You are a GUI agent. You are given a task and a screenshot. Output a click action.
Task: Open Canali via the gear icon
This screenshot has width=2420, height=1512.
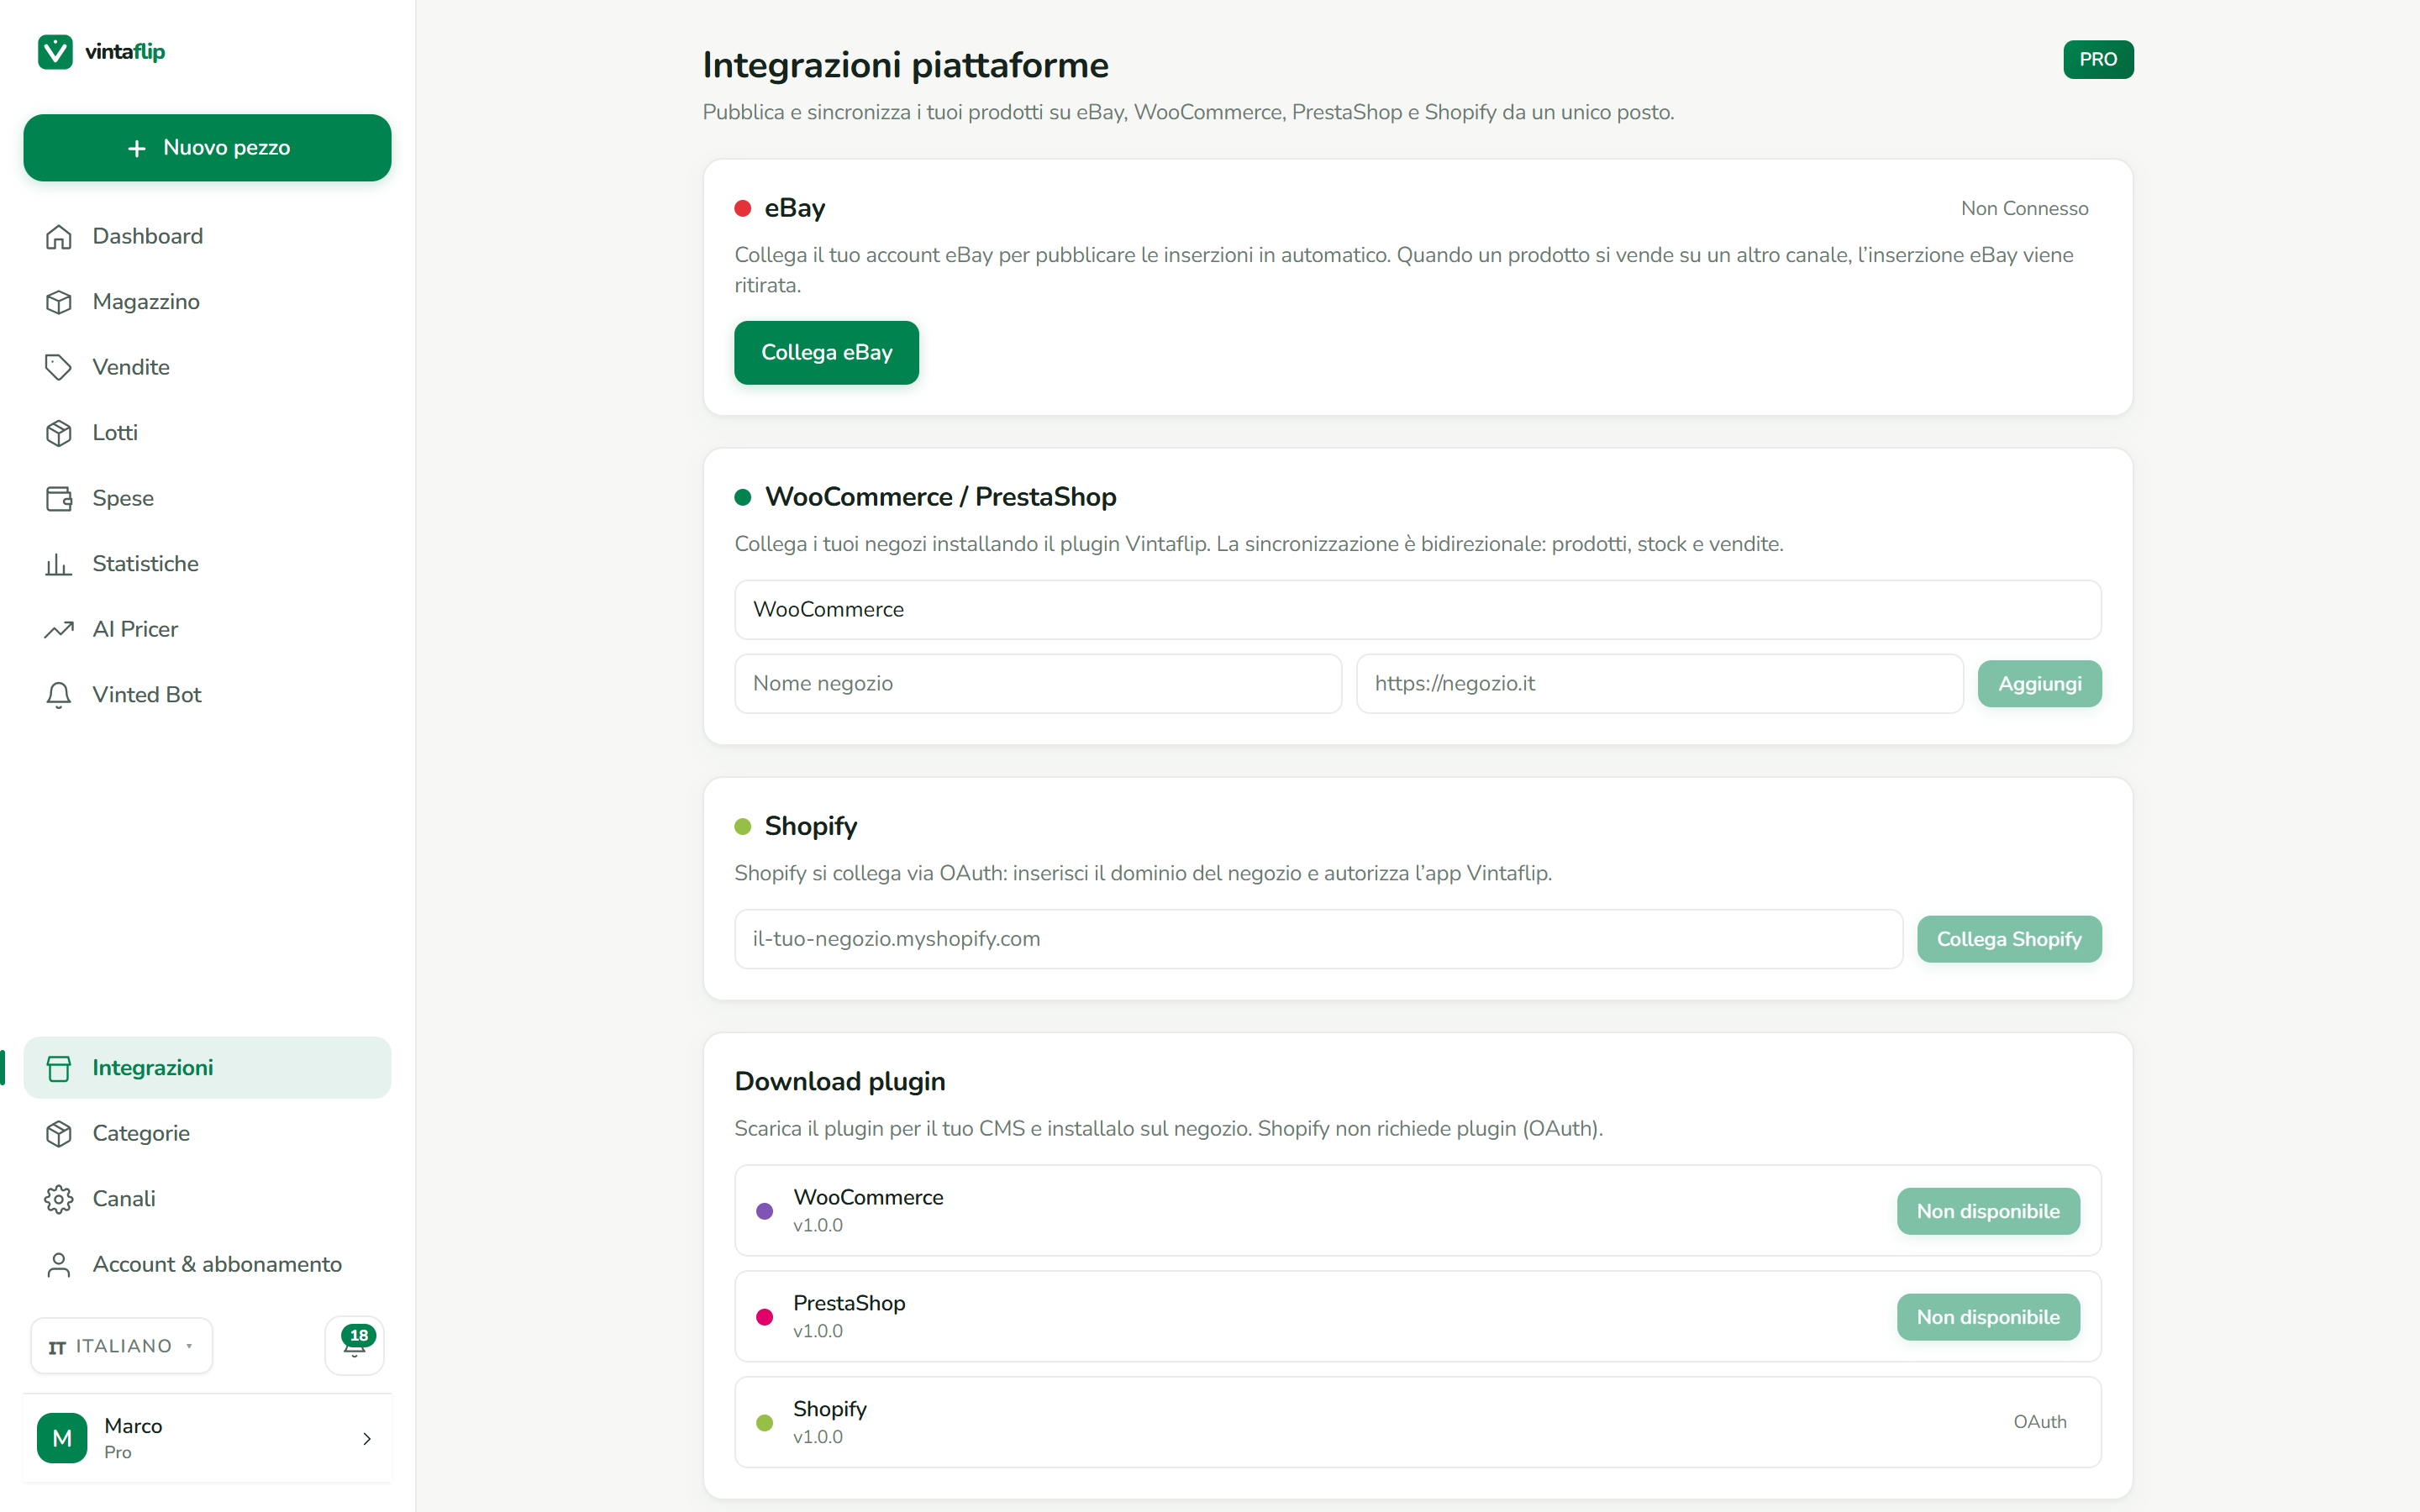59,1199
